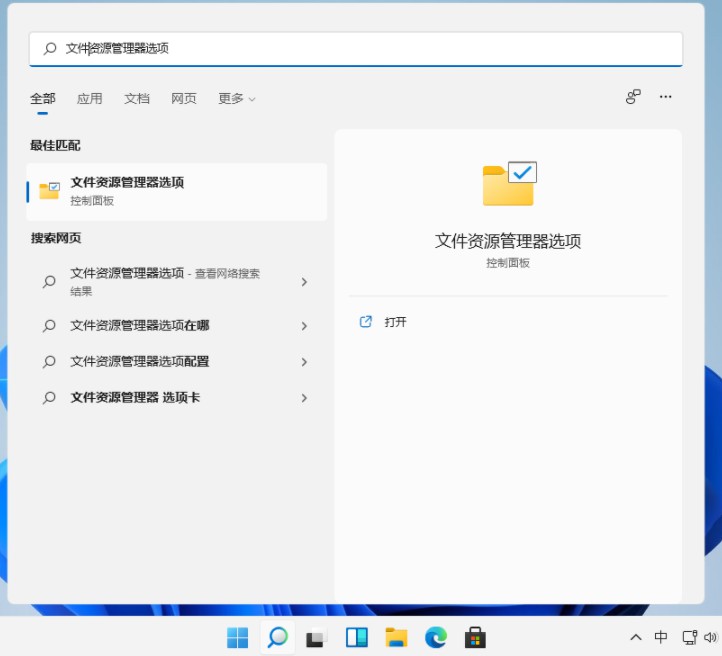Open the search account/feedback icon
The width and height of the screenshot is (722, 656).
(633, 97)
